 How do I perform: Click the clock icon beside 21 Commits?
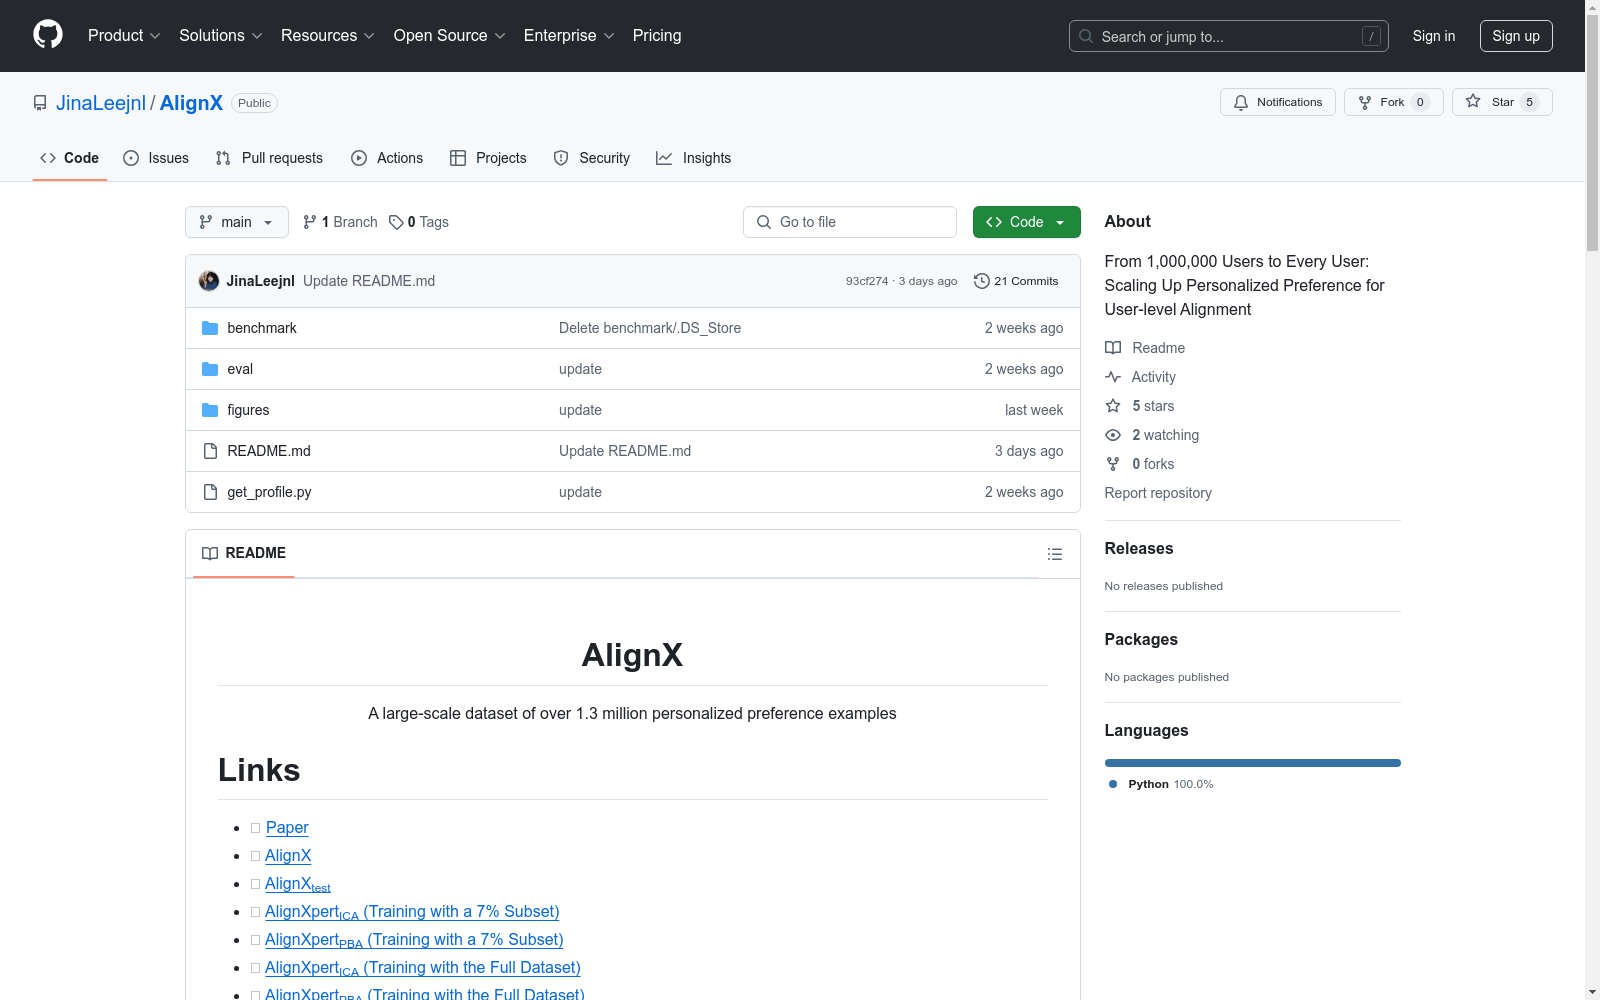click(982, 281)
